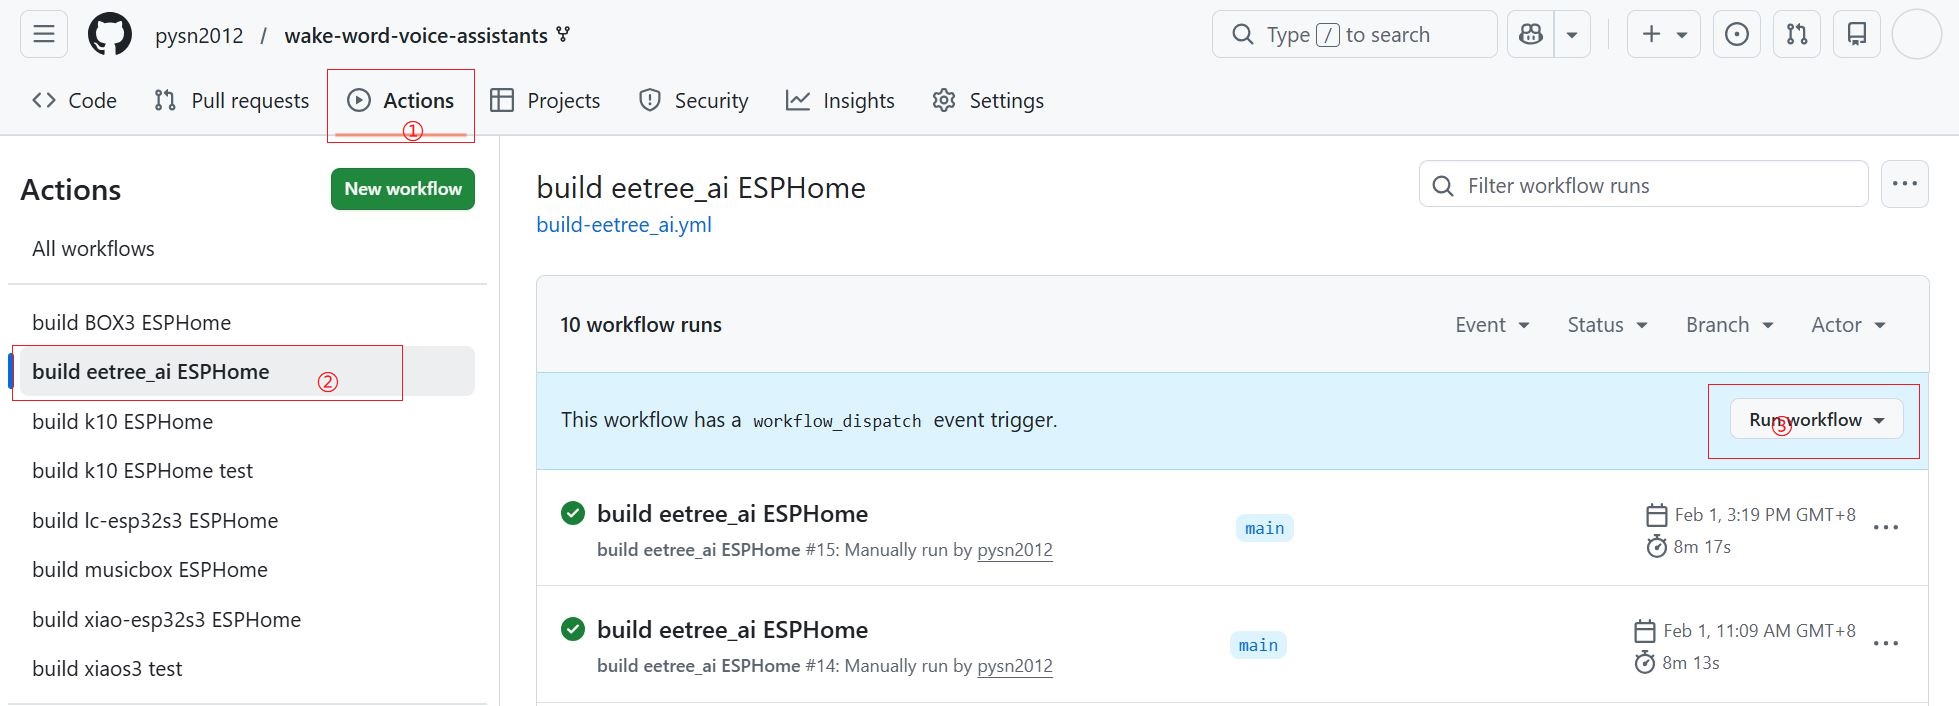1959x706 pixels.
Task: Switch to the Insights tab
Action: point(840,101)
